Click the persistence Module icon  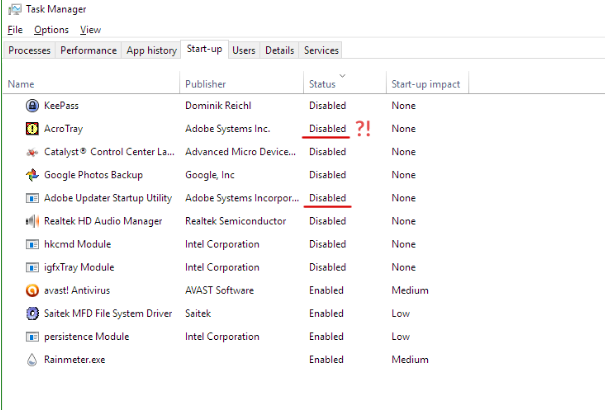[x=32, y=337]
